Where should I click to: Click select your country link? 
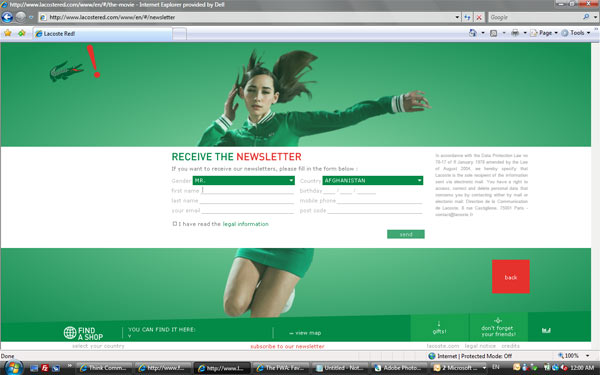point(98,346)
